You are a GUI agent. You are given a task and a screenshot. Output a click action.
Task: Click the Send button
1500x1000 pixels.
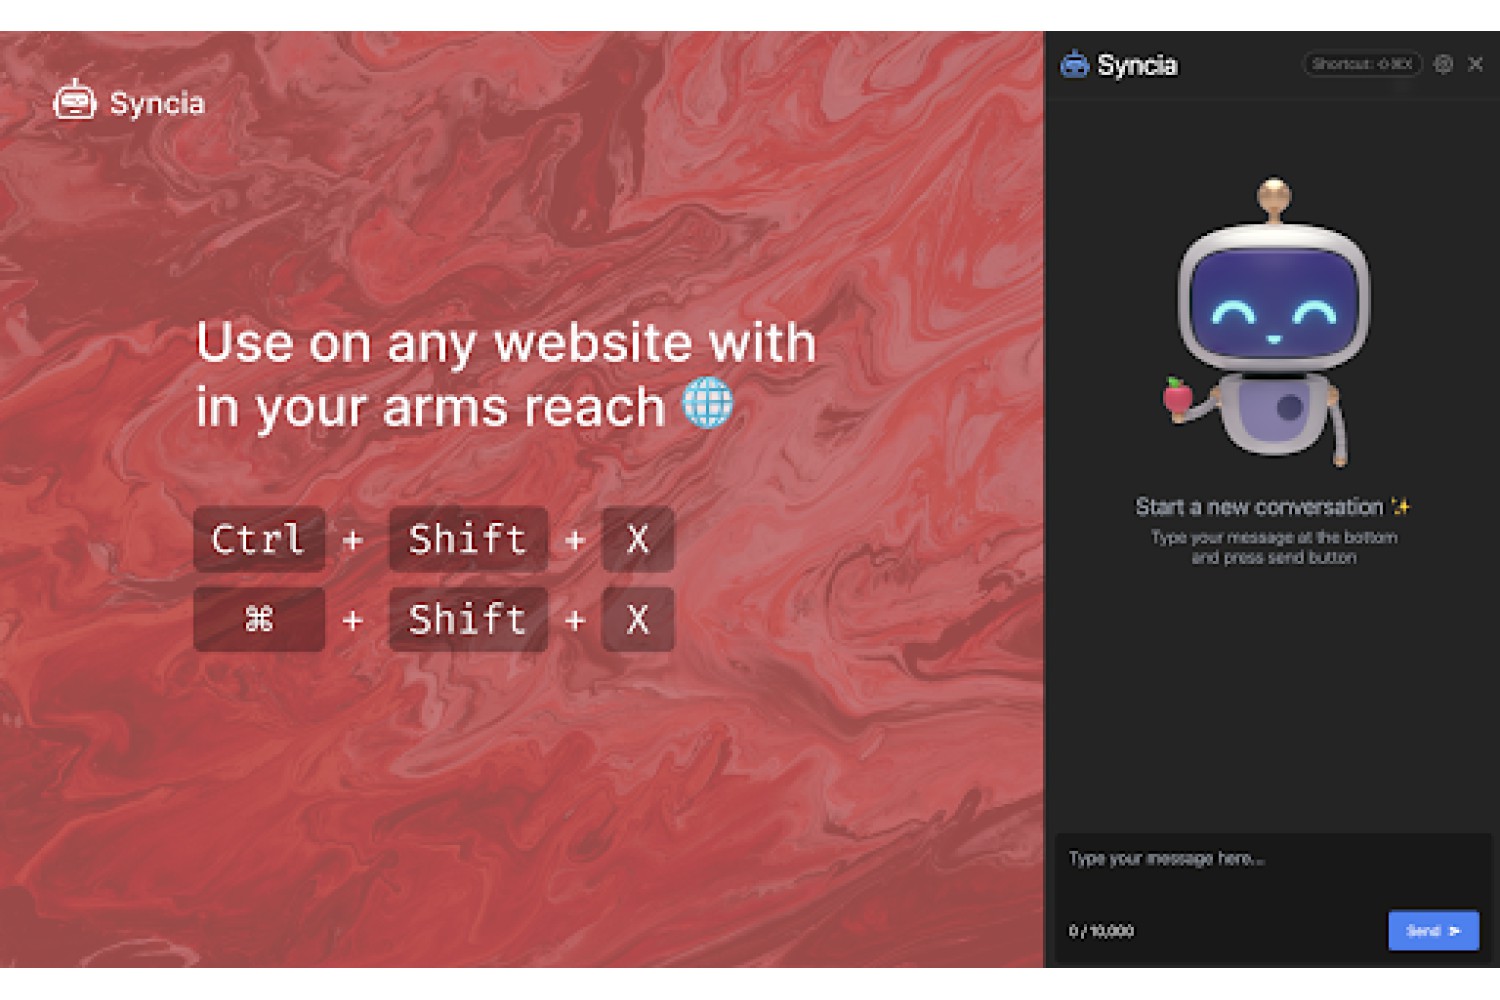[x=1433, y=931]
